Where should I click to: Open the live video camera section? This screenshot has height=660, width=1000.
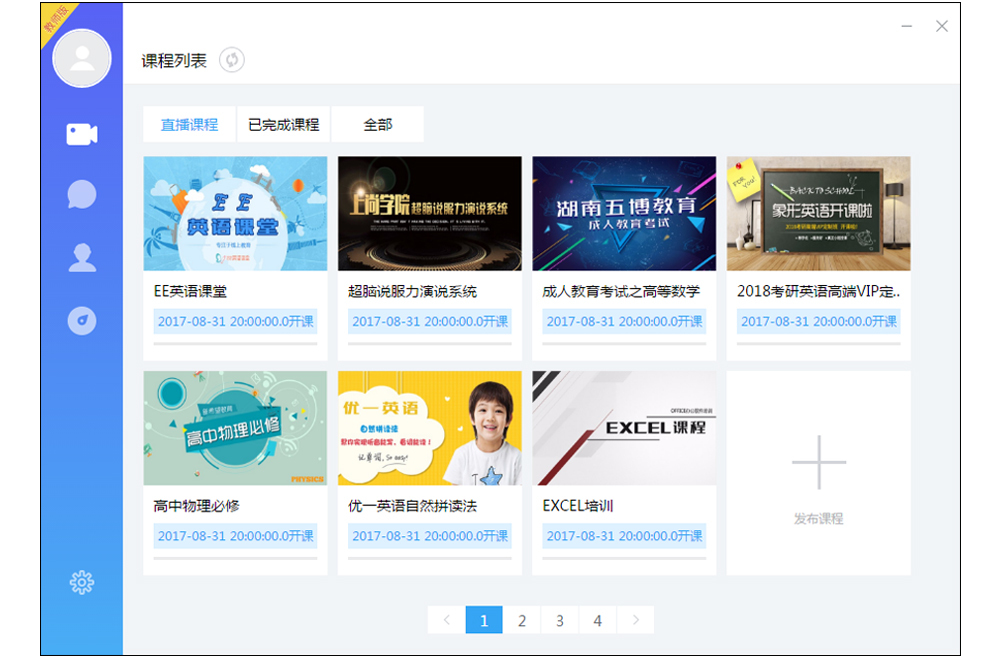point(82,134)
